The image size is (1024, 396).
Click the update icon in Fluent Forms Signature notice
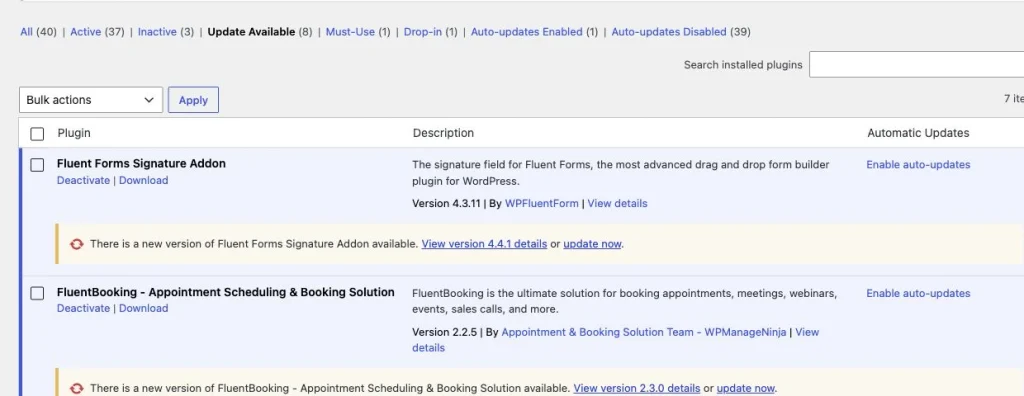[77, 244]
